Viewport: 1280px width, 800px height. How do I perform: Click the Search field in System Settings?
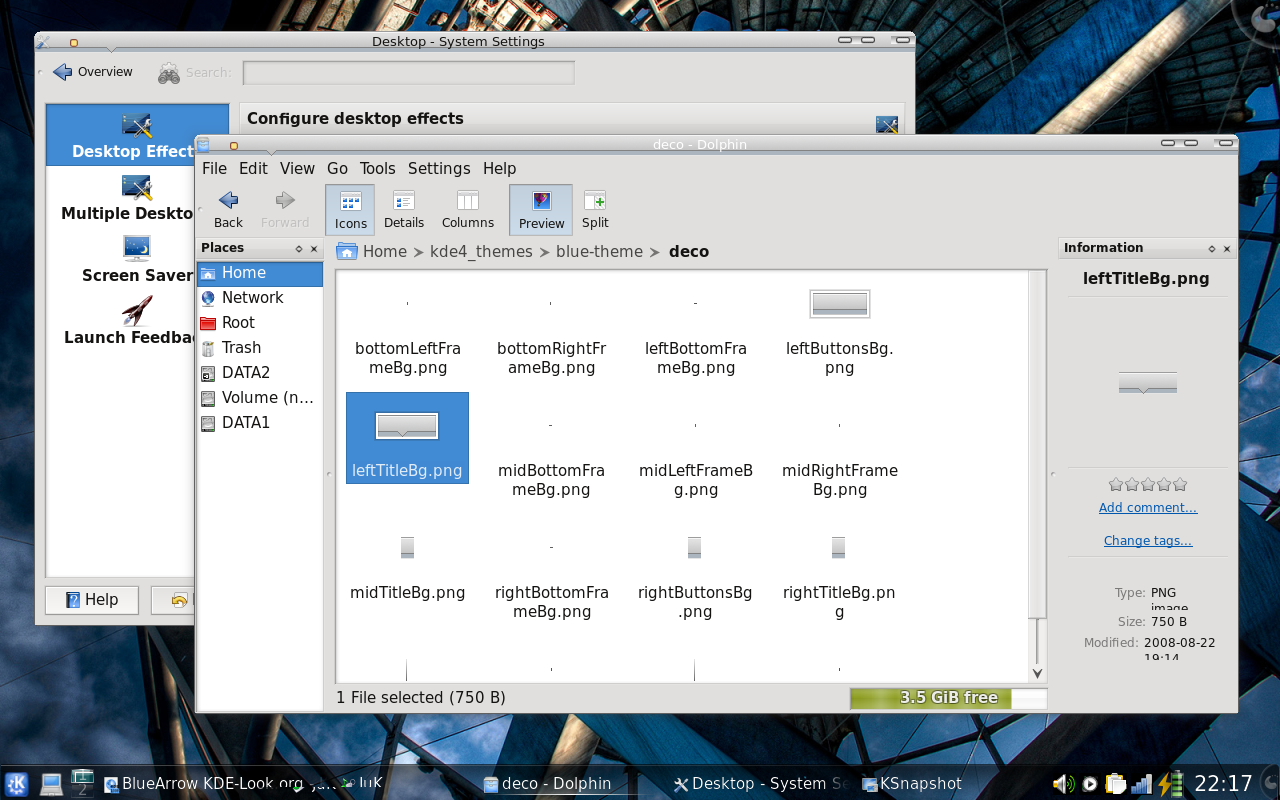tap(408, 73)
